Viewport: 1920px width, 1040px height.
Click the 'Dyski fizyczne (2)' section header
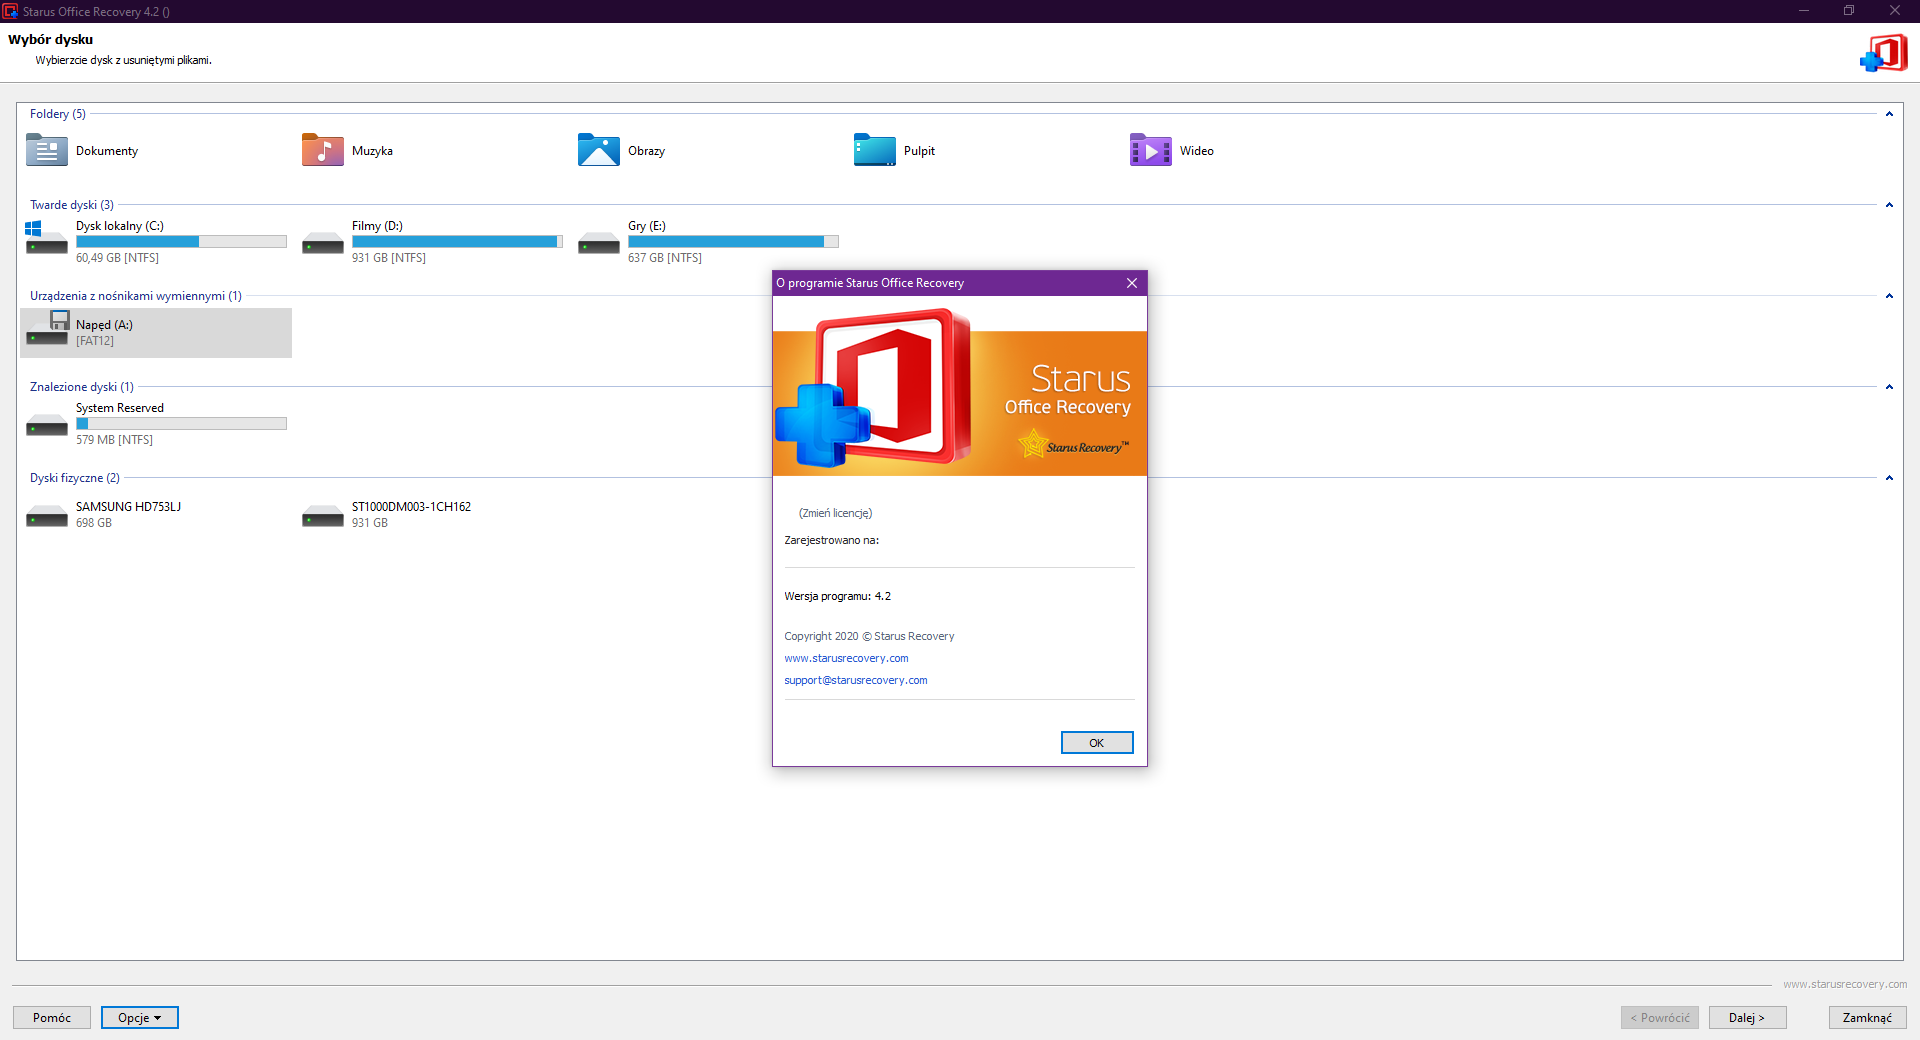tap(75, 478)
